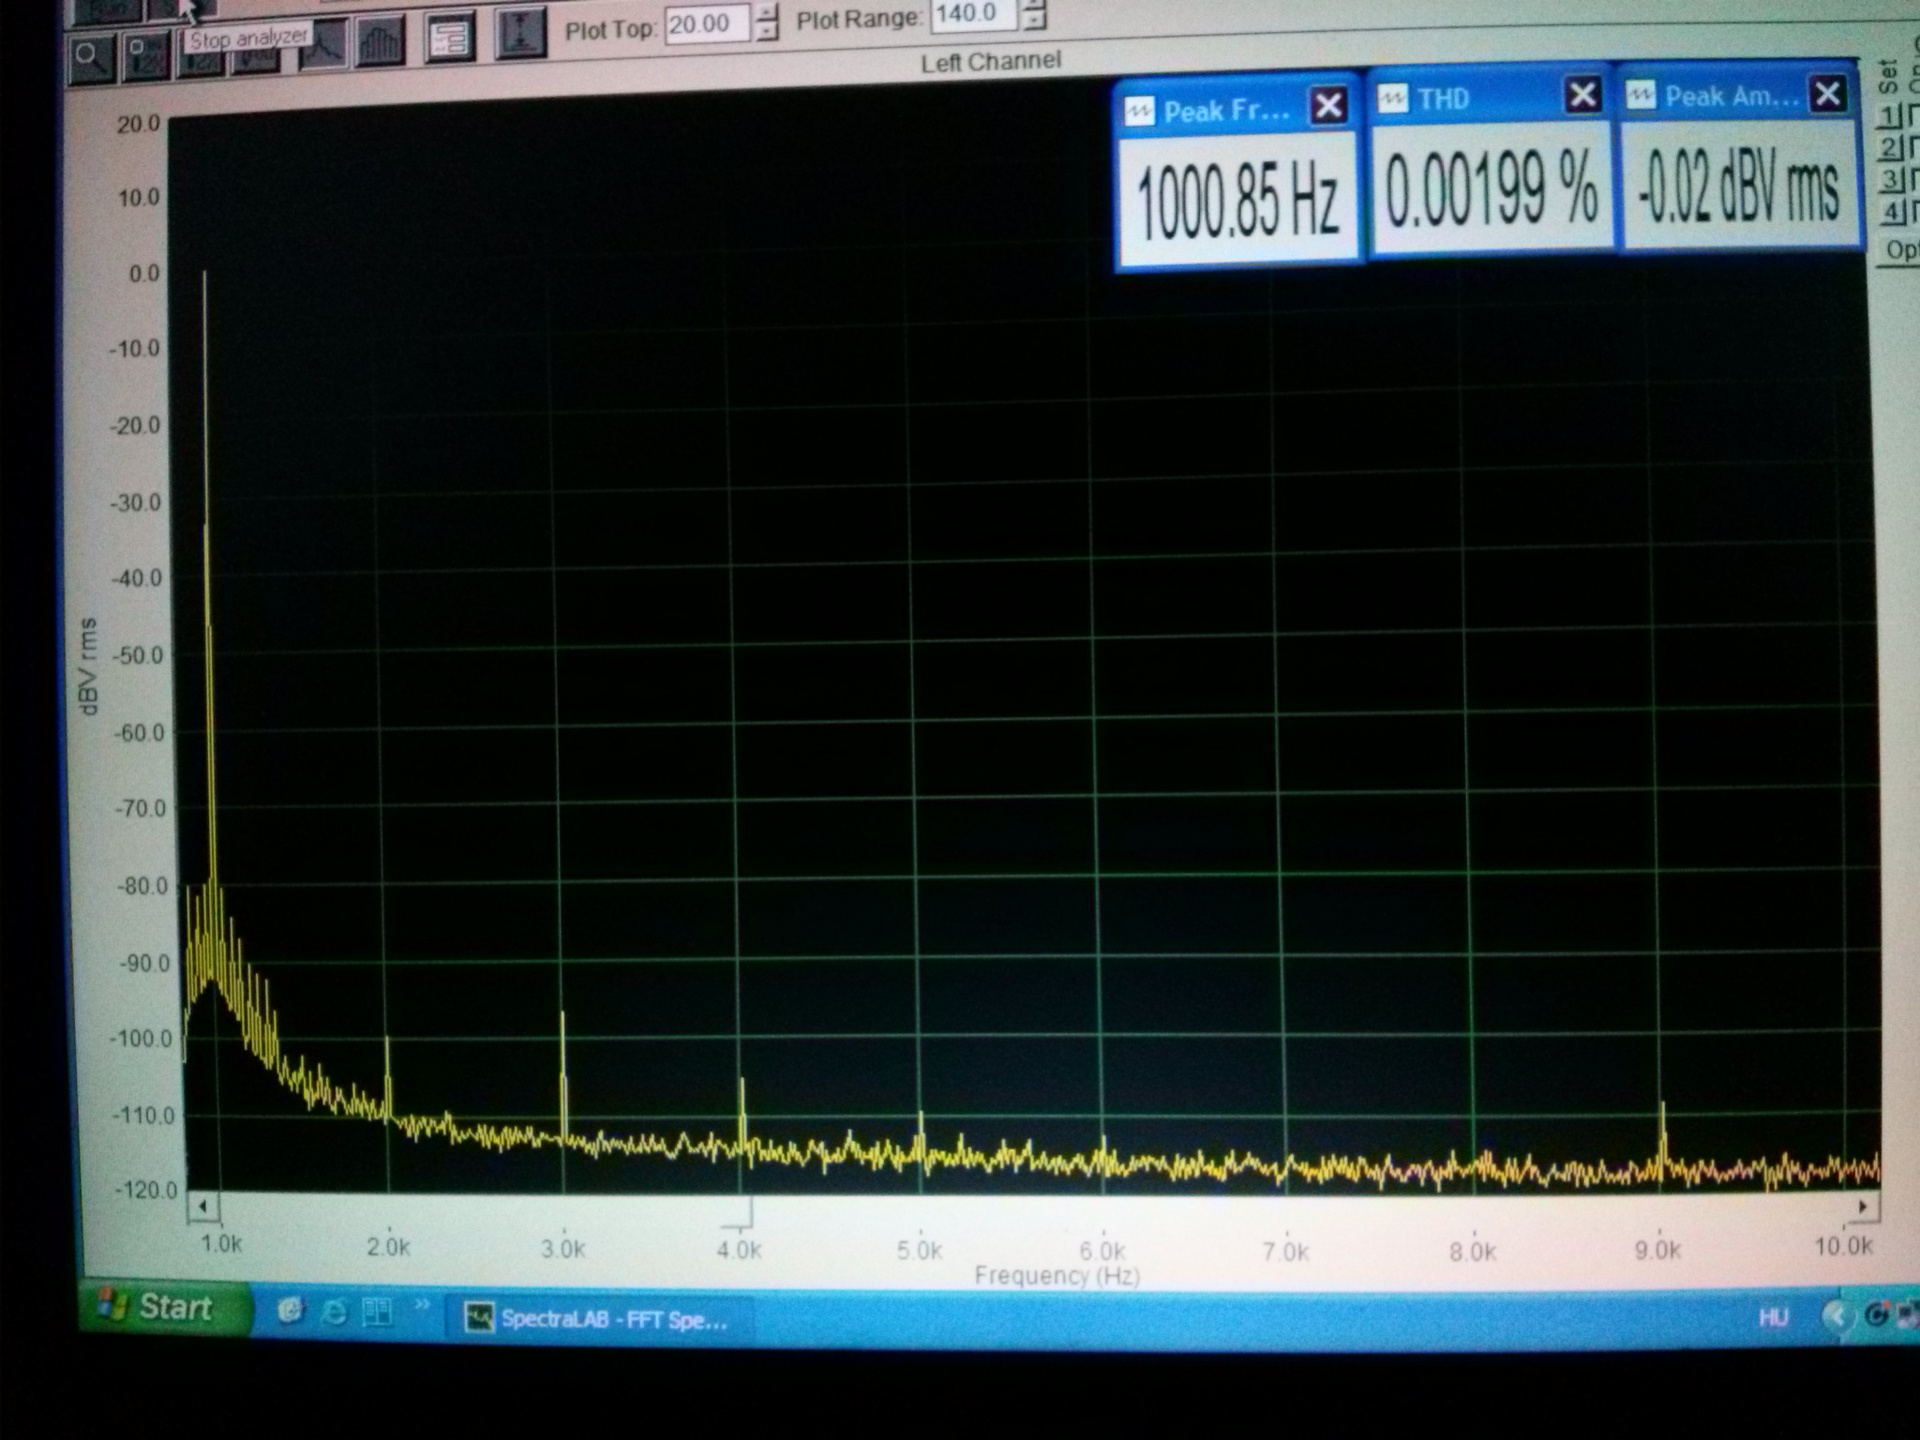Click the small wave icon on THD window

pos(1392,98)
